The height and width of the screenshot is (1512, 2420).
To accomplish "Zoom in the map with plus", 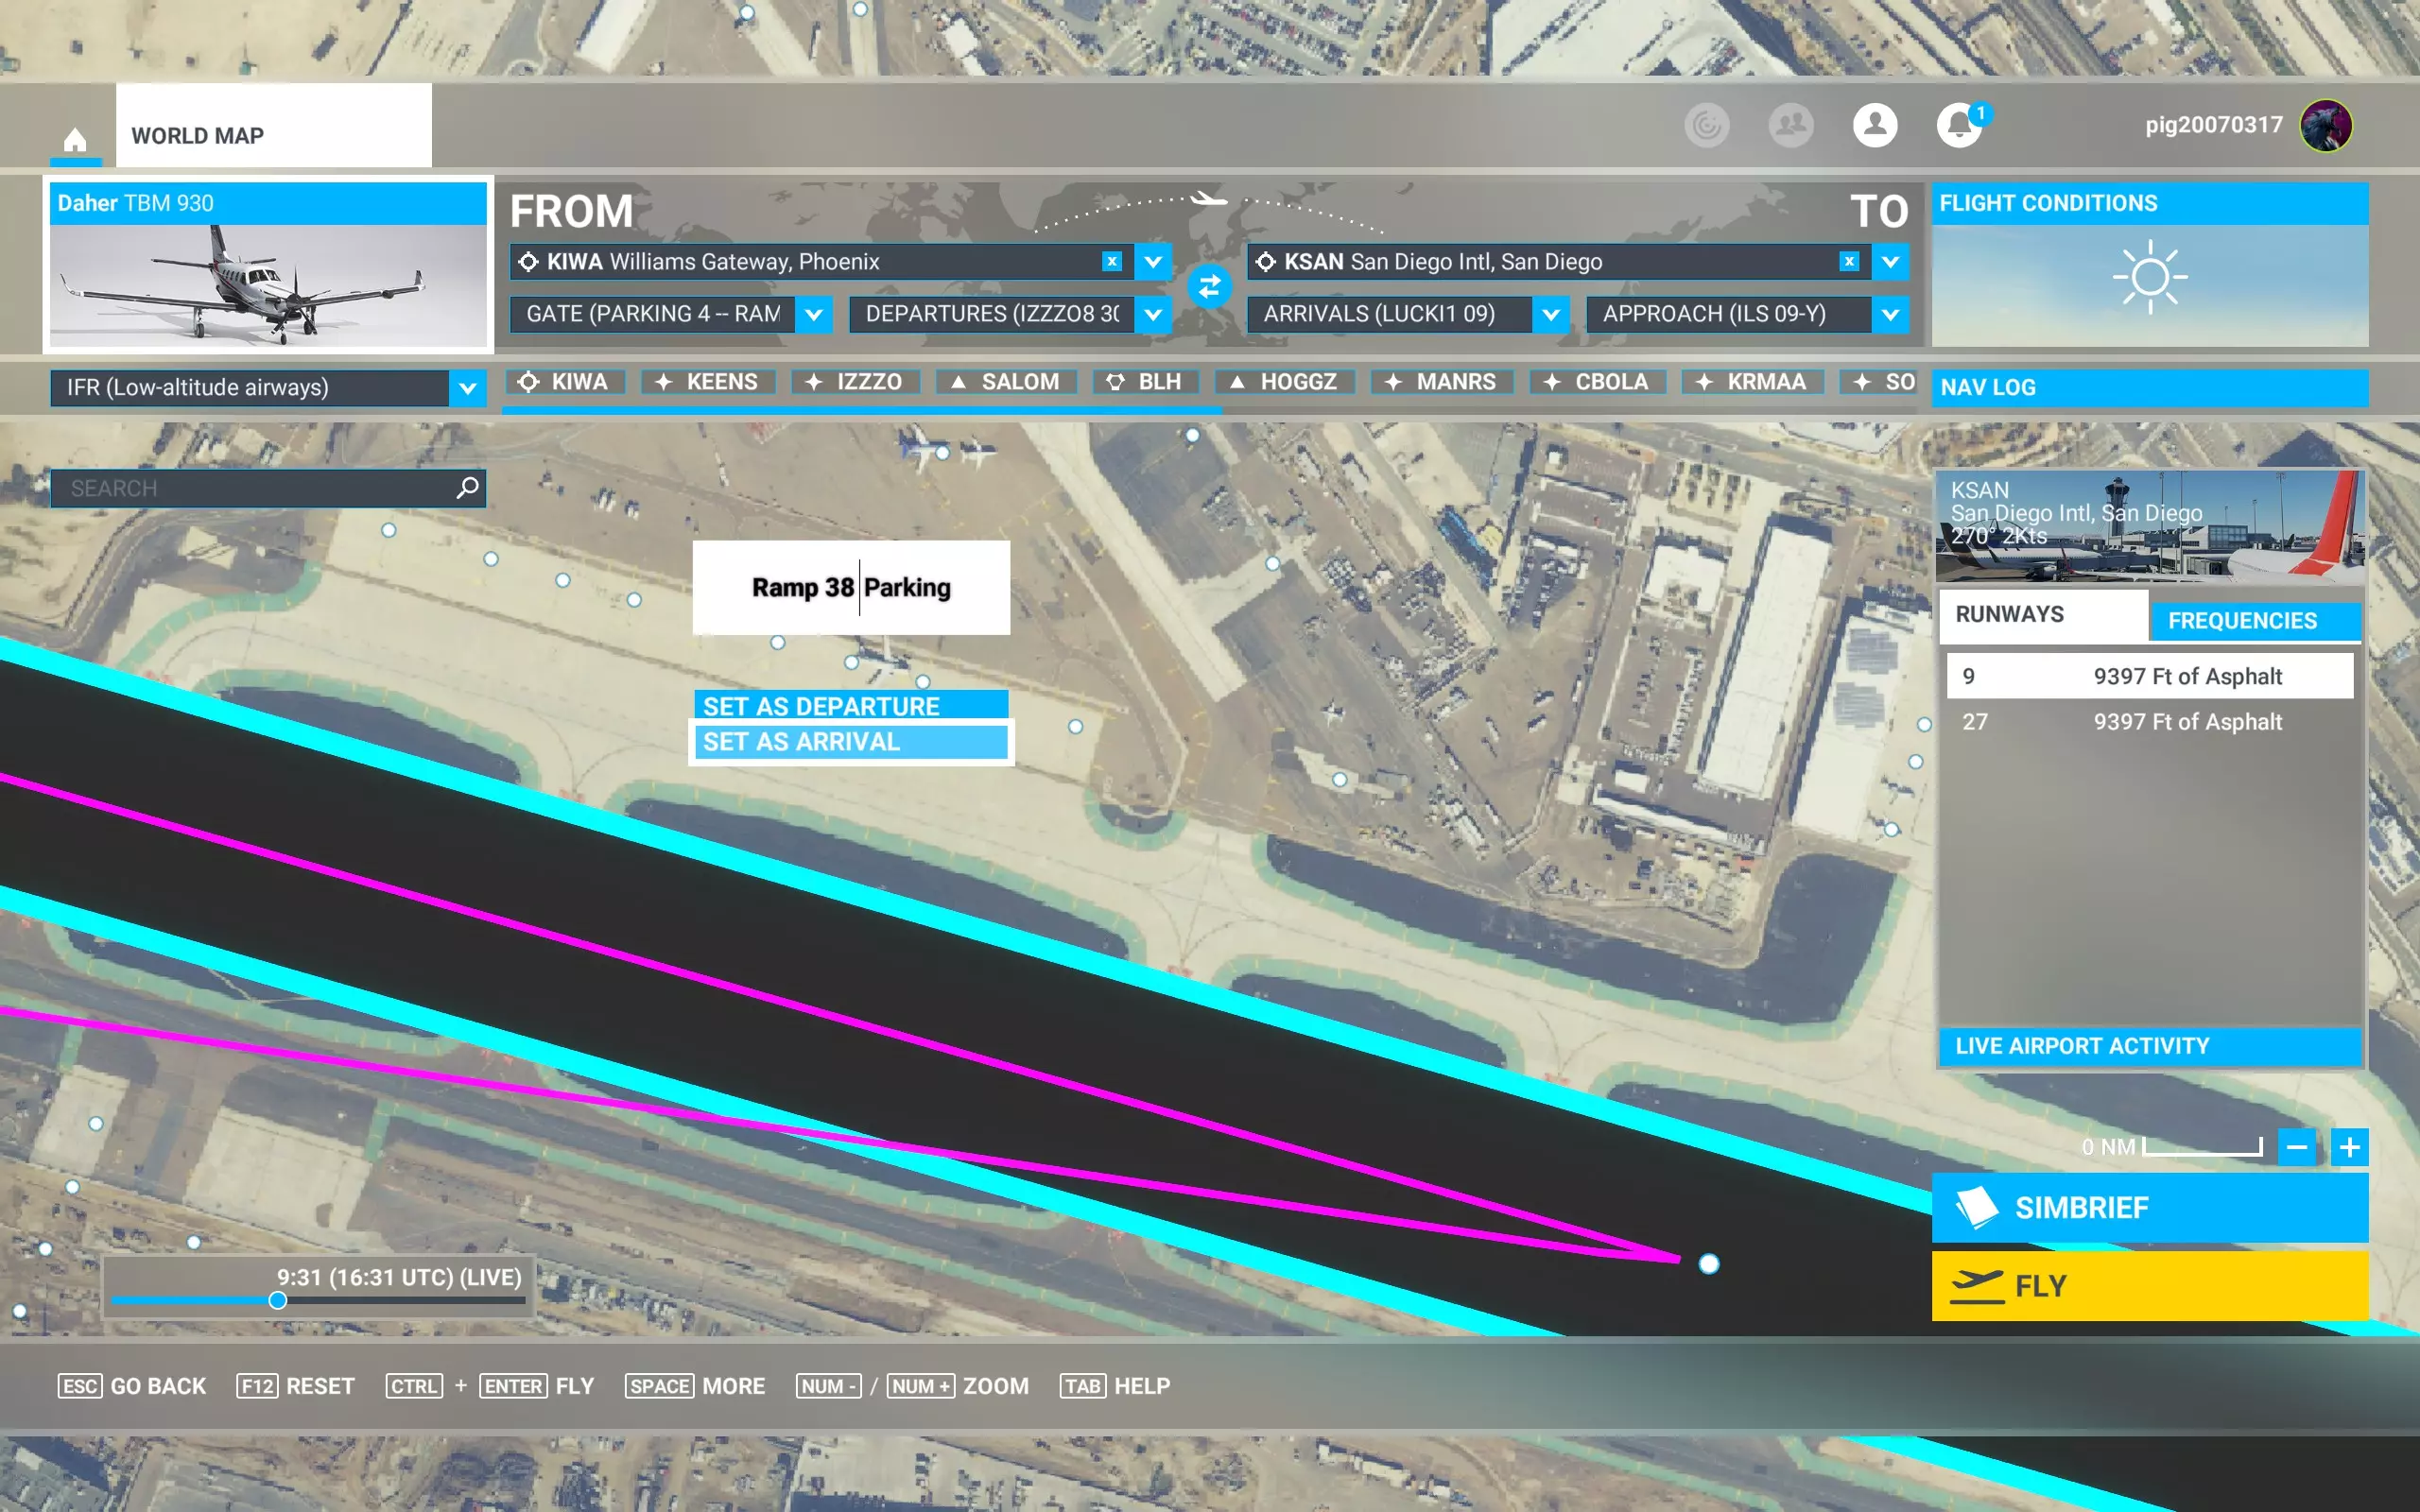I will point(2349,1147).
